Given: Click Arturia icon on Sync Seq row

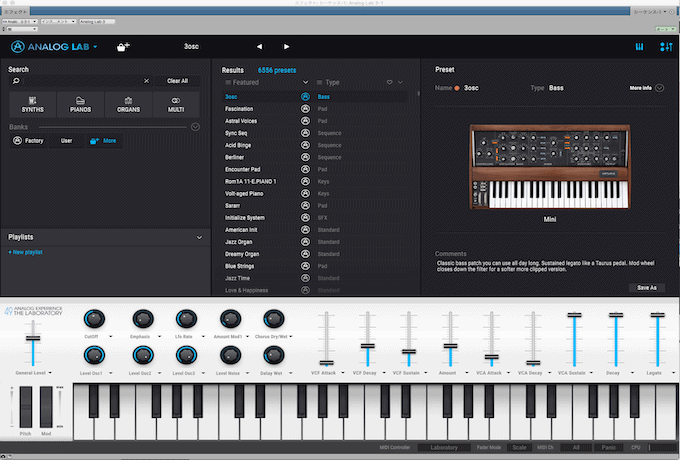Looking at the screenshot, I should pyautogui.click(x=305, y=133).
